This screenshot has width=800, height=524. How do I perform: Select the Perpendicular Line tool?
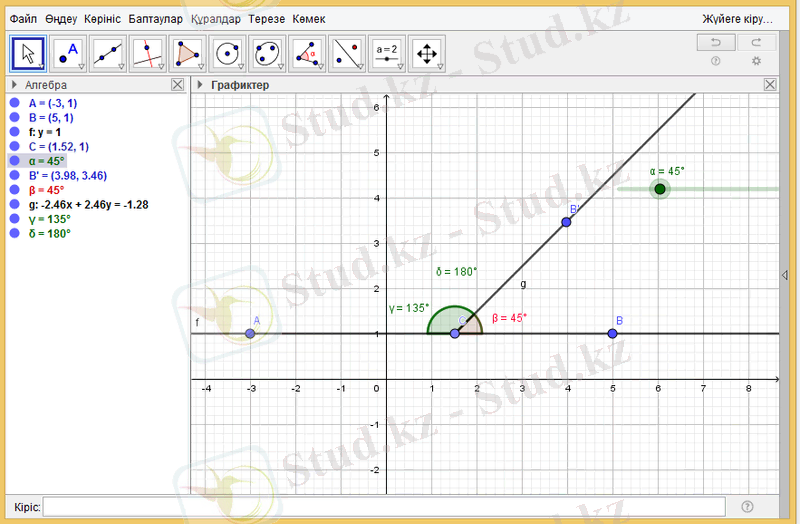pyautogui.click(x=147, y=54)
